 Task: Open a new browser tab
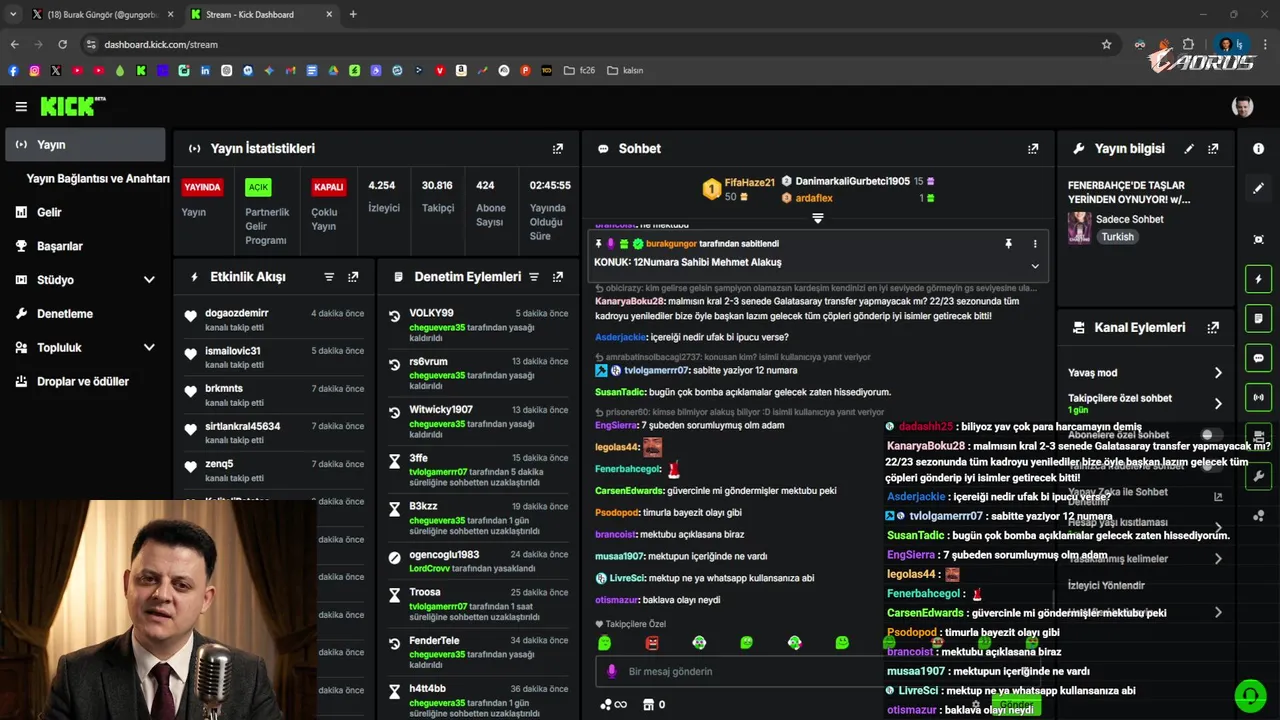tap(353, 15)
